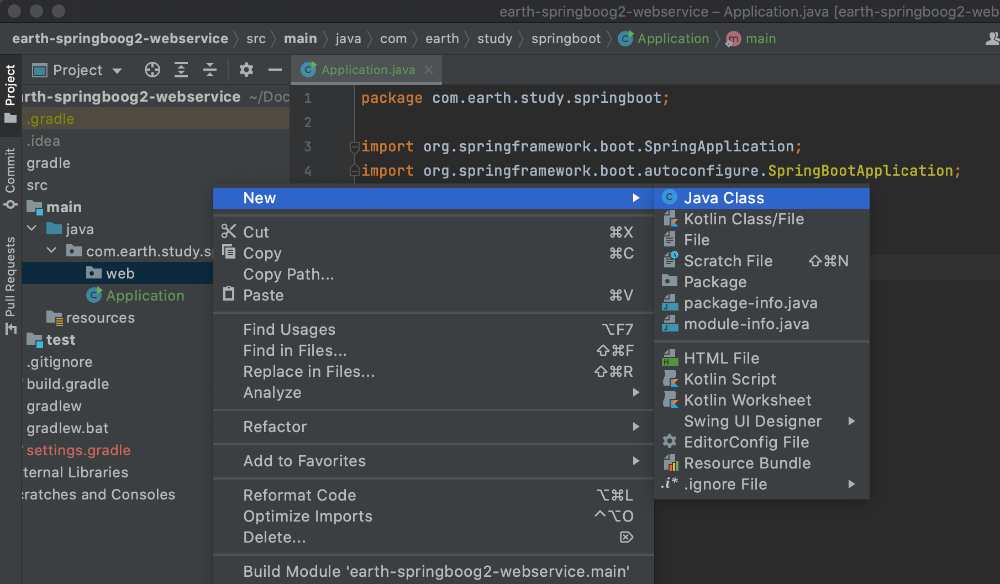Choose New in the context menu
The height and width of the screenshot is (584, 1000).
click(x=433, y=198)
